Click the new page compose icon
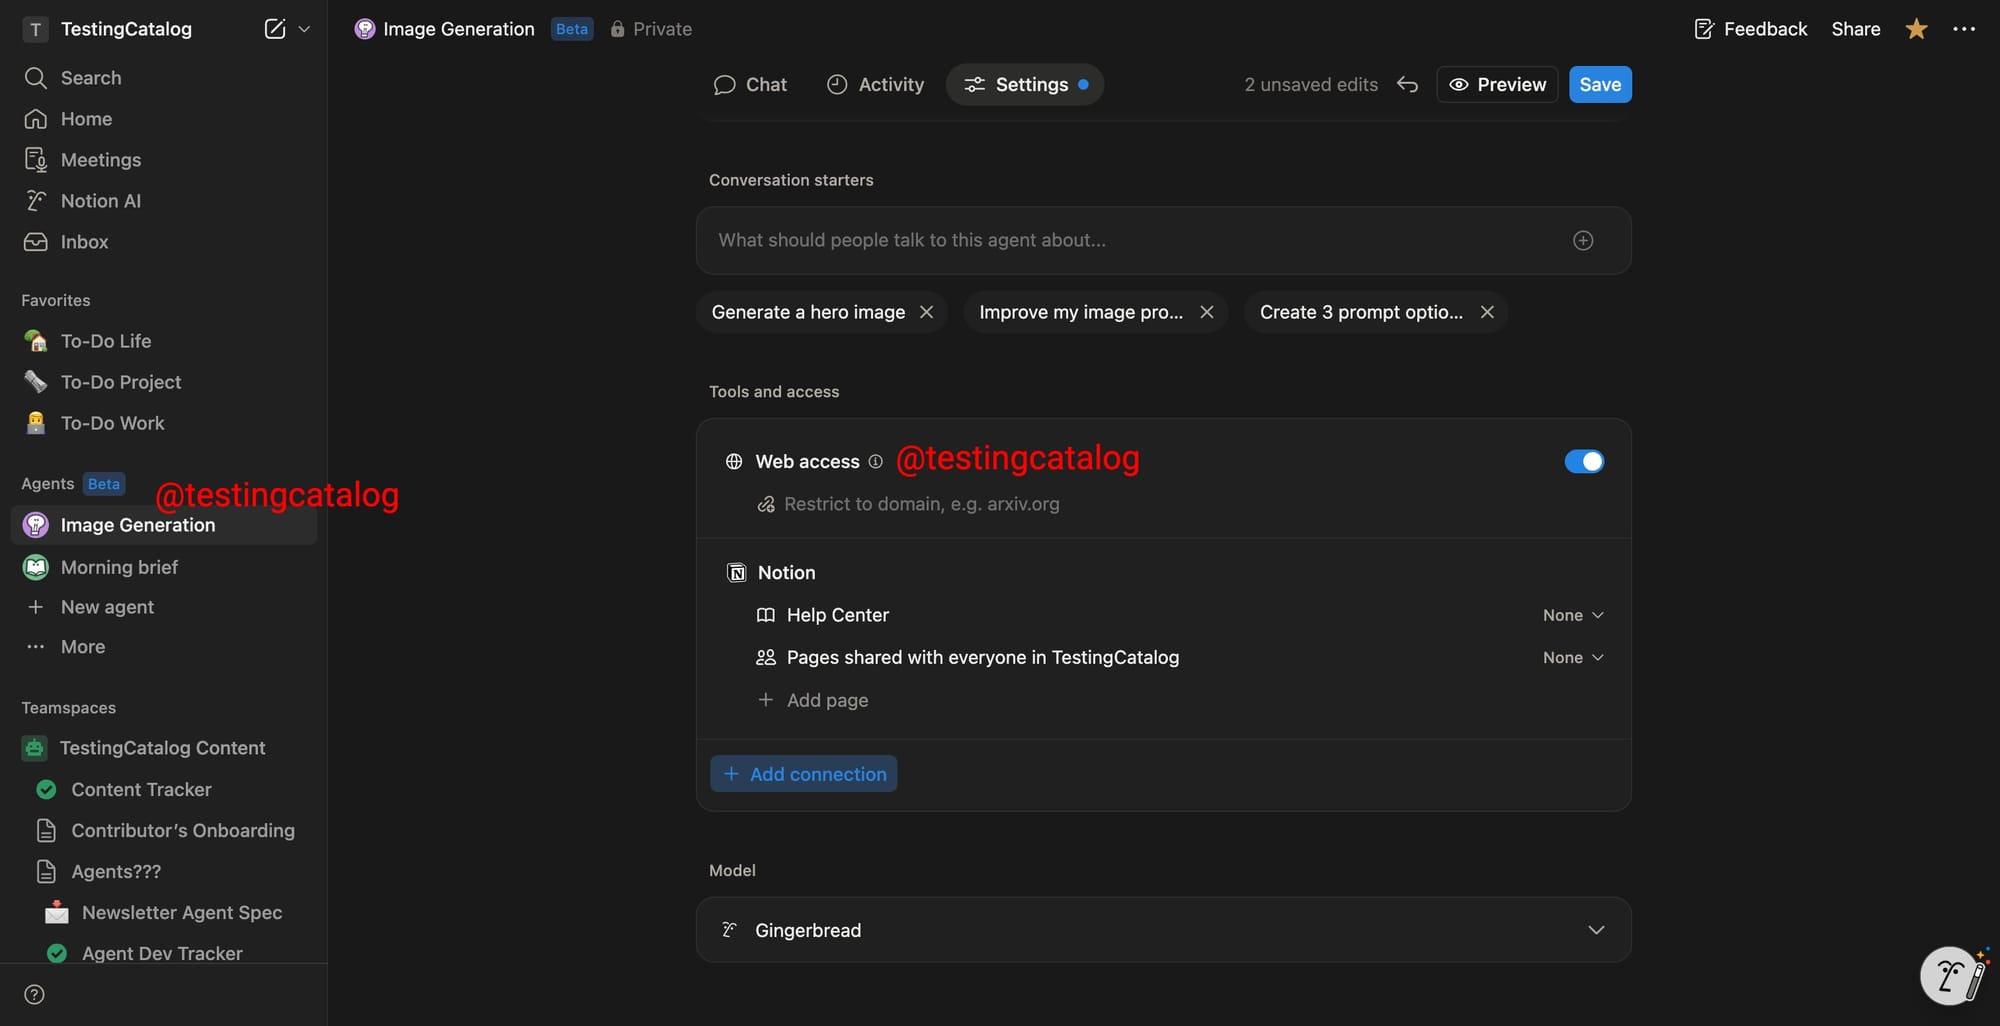The width and height of the screenshot is (2000, 1026). (x=274, y=29)
